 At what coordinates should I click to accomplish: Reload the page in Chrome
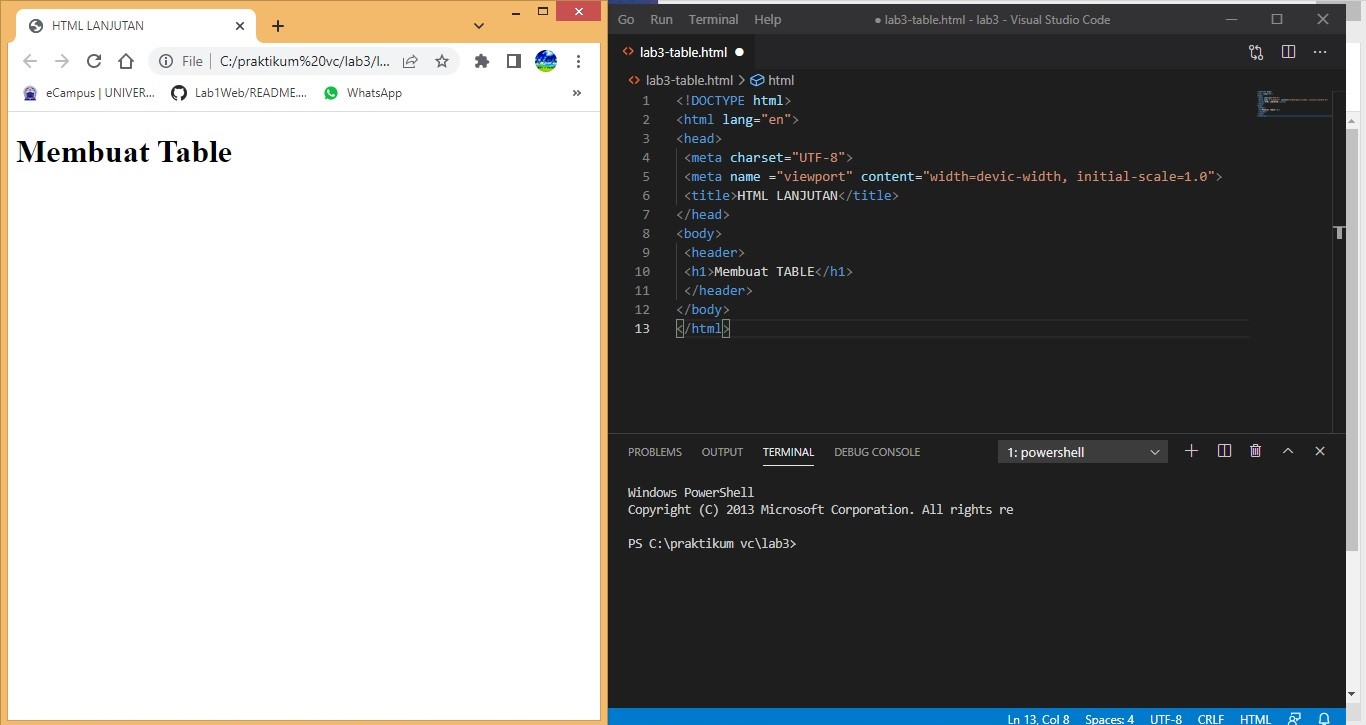pos(94,60)
